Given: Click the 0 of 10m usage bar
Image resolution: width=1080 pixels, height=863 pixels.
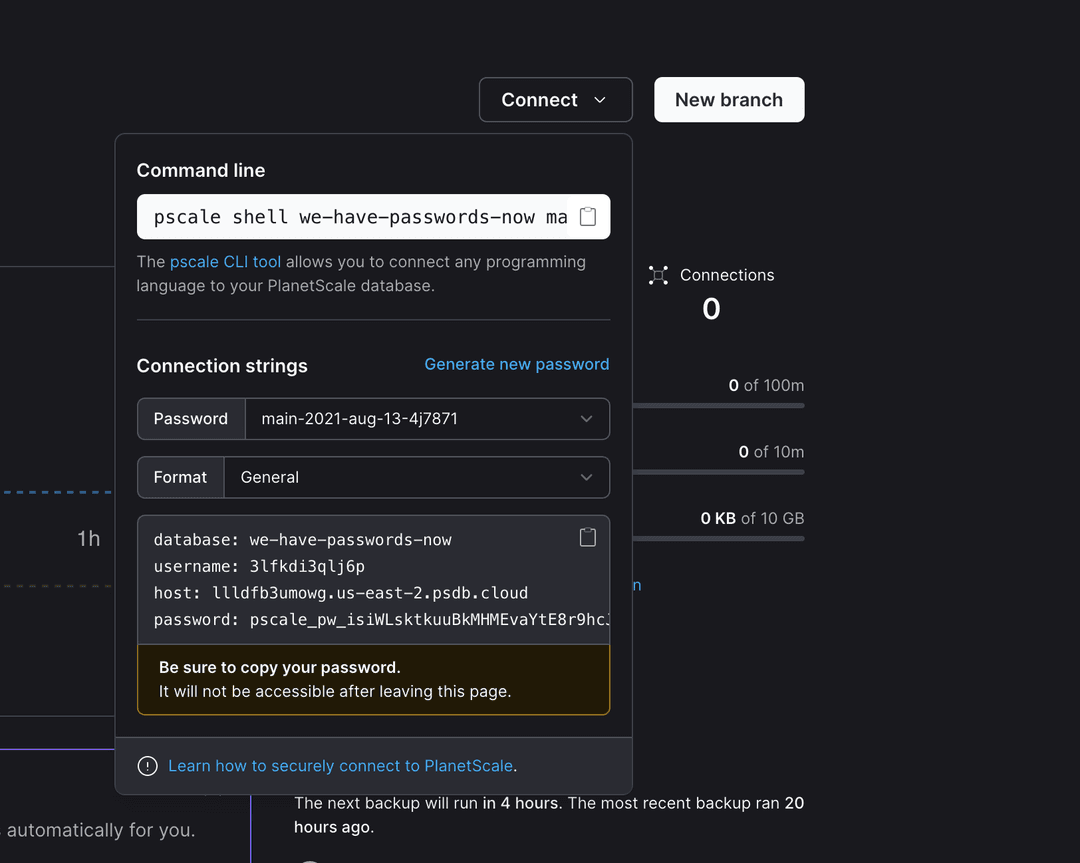Looking at the screenshot, I should point(718,472).
